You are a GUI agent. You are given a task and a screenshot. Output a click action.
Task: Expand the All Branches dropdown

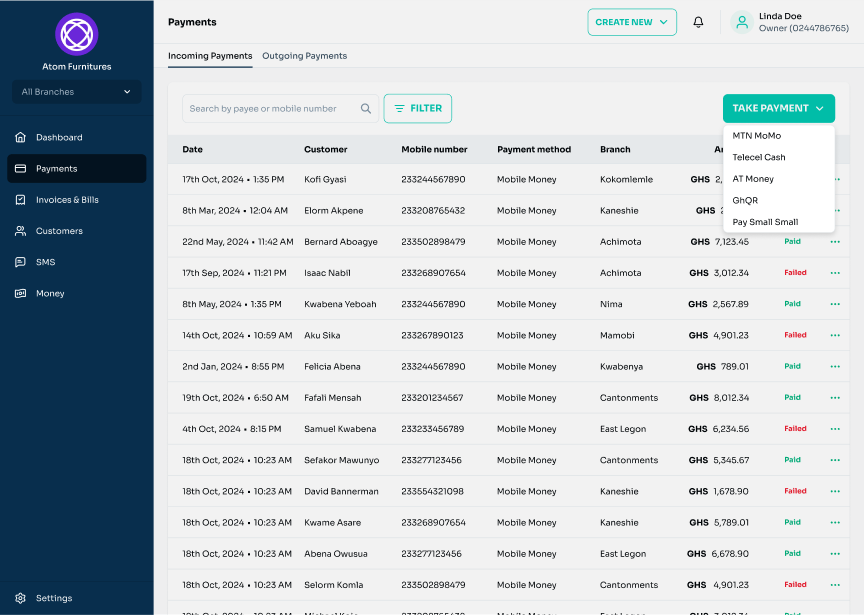pos(76,92)
